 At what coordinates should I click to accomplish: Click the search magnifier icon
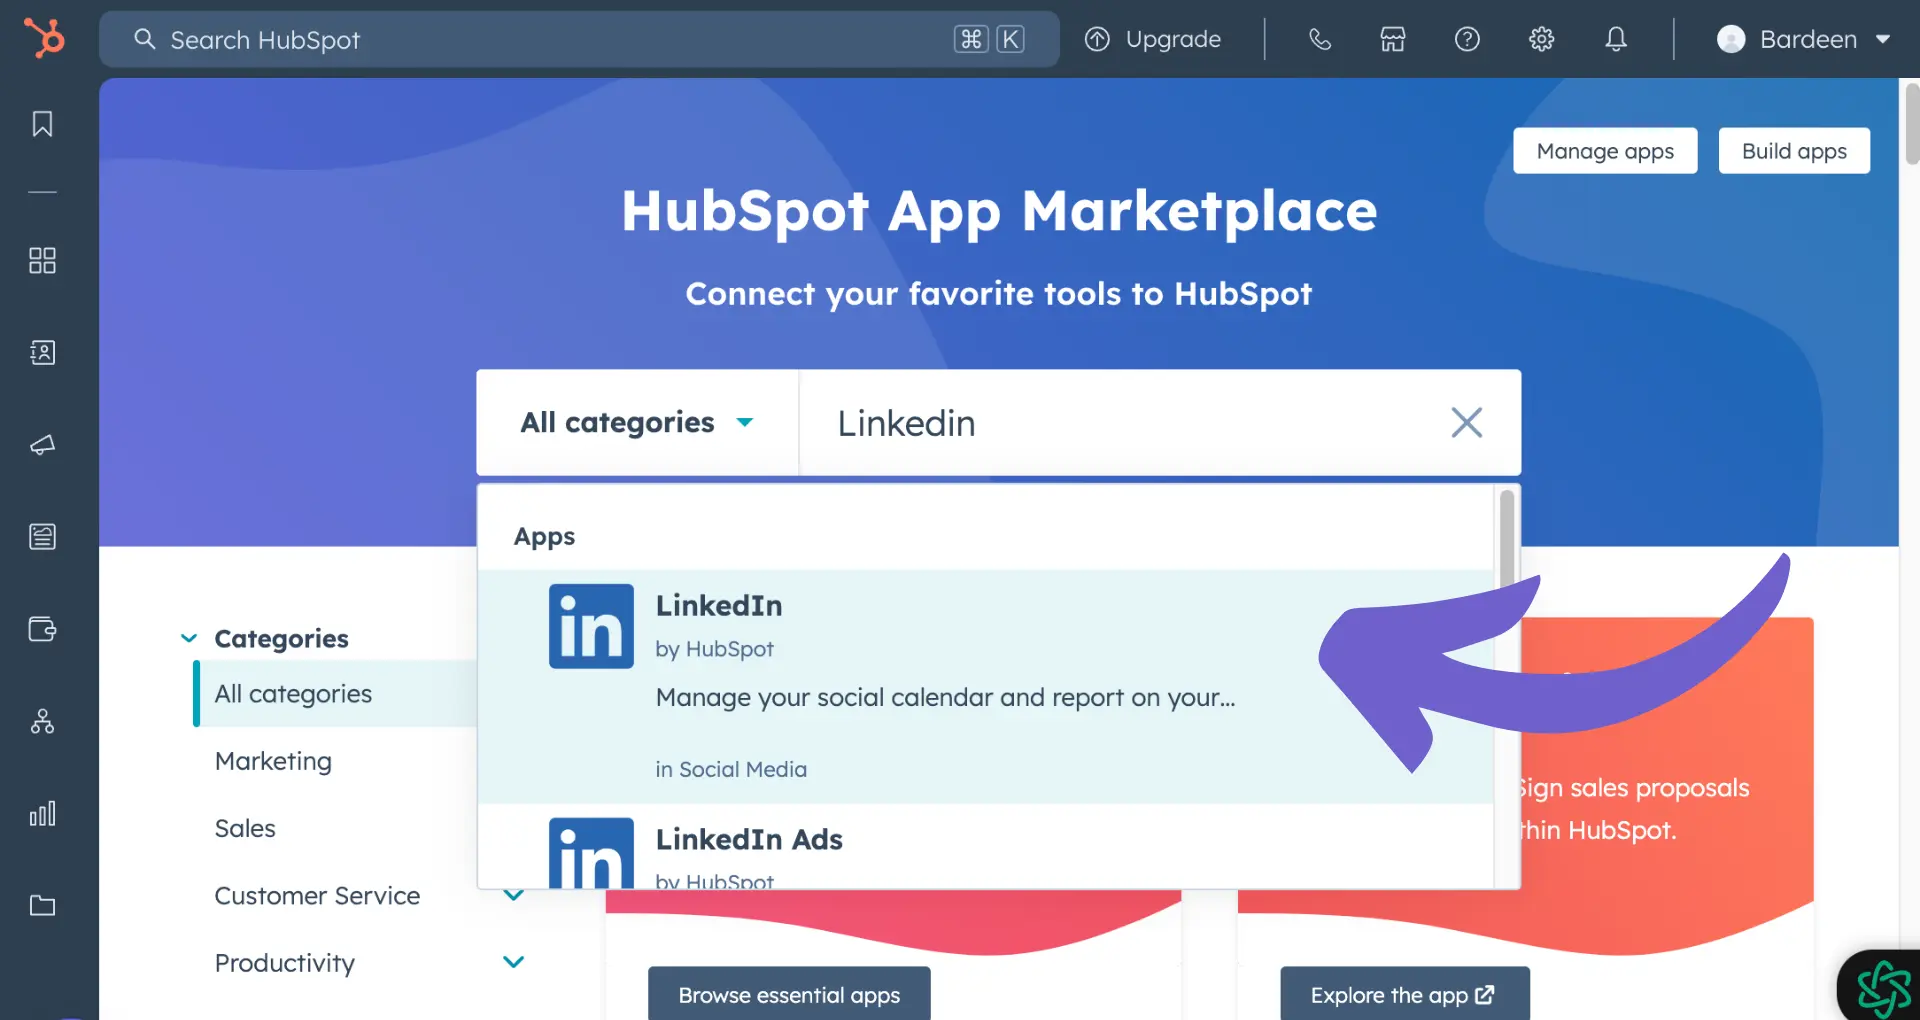pyautogui.click(x=145, y=39)
